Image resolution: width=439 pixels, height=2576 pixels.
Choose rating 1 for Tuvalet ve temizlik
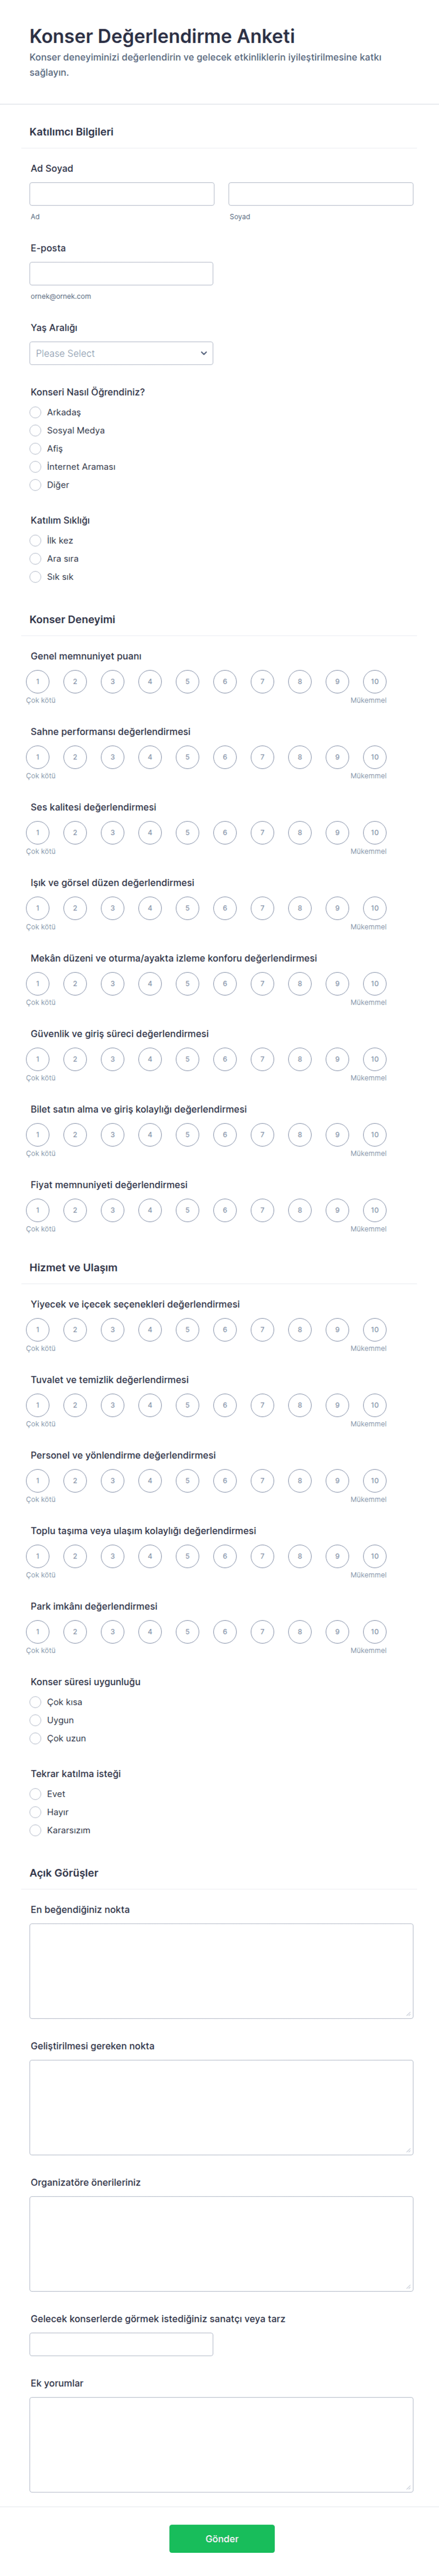pyautogui.click(x=38, y=1405)
